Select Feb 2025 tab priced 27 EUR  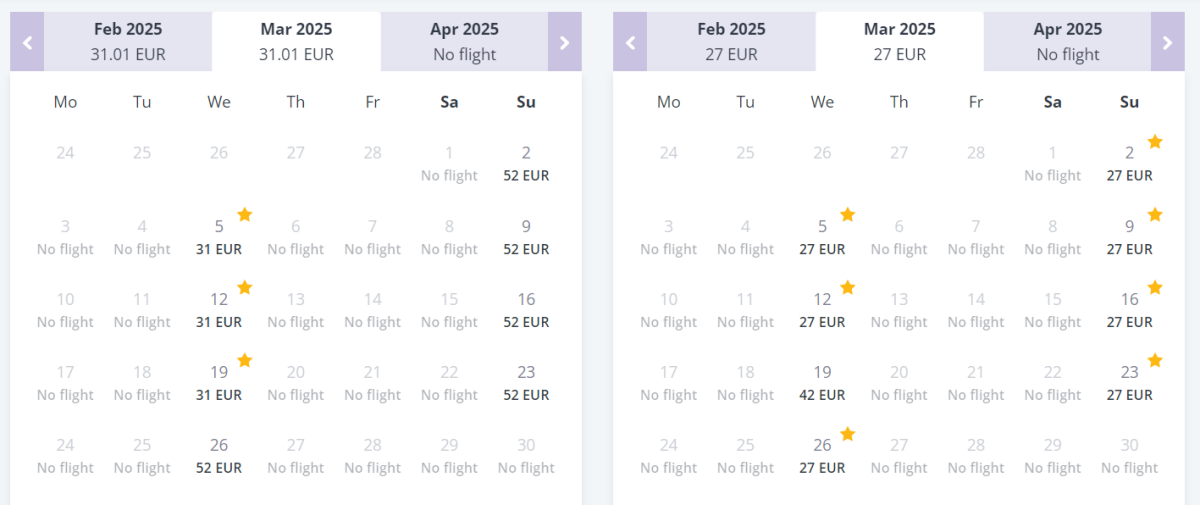coord(731,42)
